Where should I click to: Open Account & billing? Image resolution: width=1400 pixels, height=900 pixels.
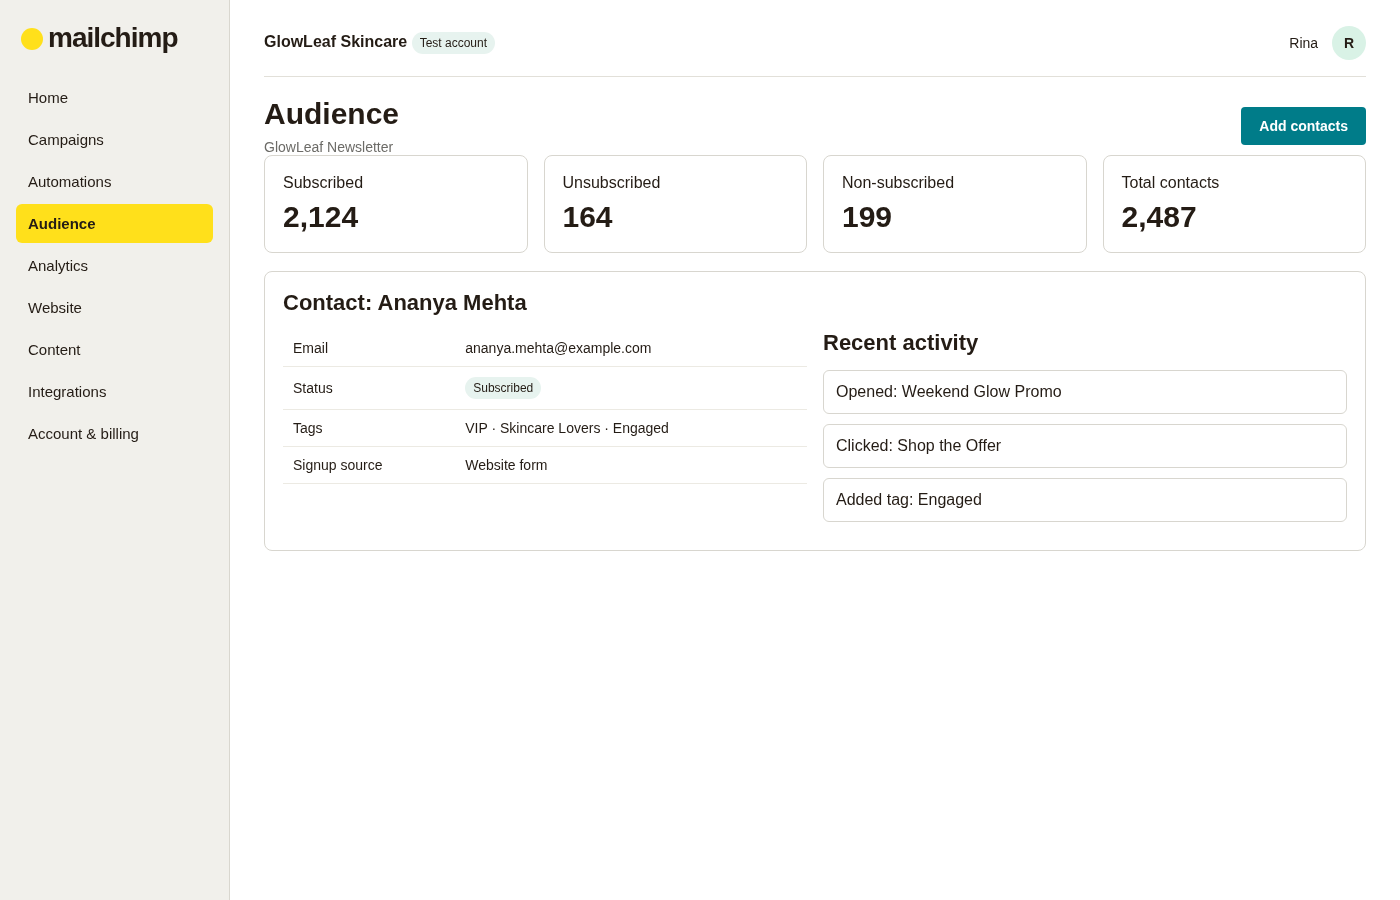click(114, 434)
